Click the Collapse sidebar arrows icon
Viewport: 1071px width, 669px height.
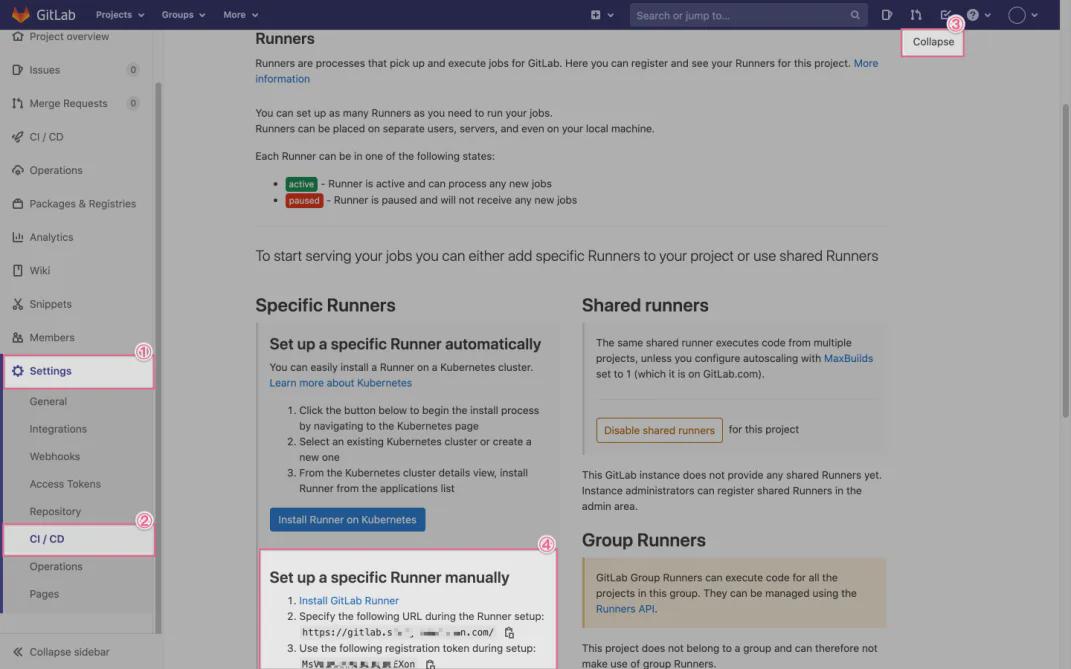(18, 652)
